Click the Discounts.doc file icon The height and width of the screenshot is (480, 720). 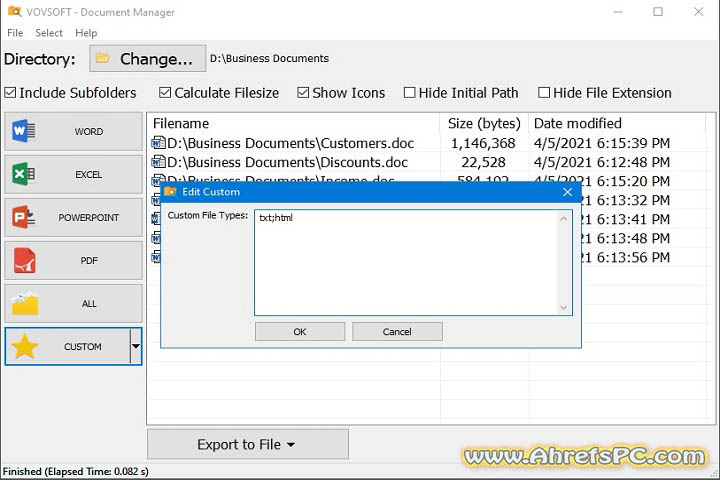tap(158, 162)
